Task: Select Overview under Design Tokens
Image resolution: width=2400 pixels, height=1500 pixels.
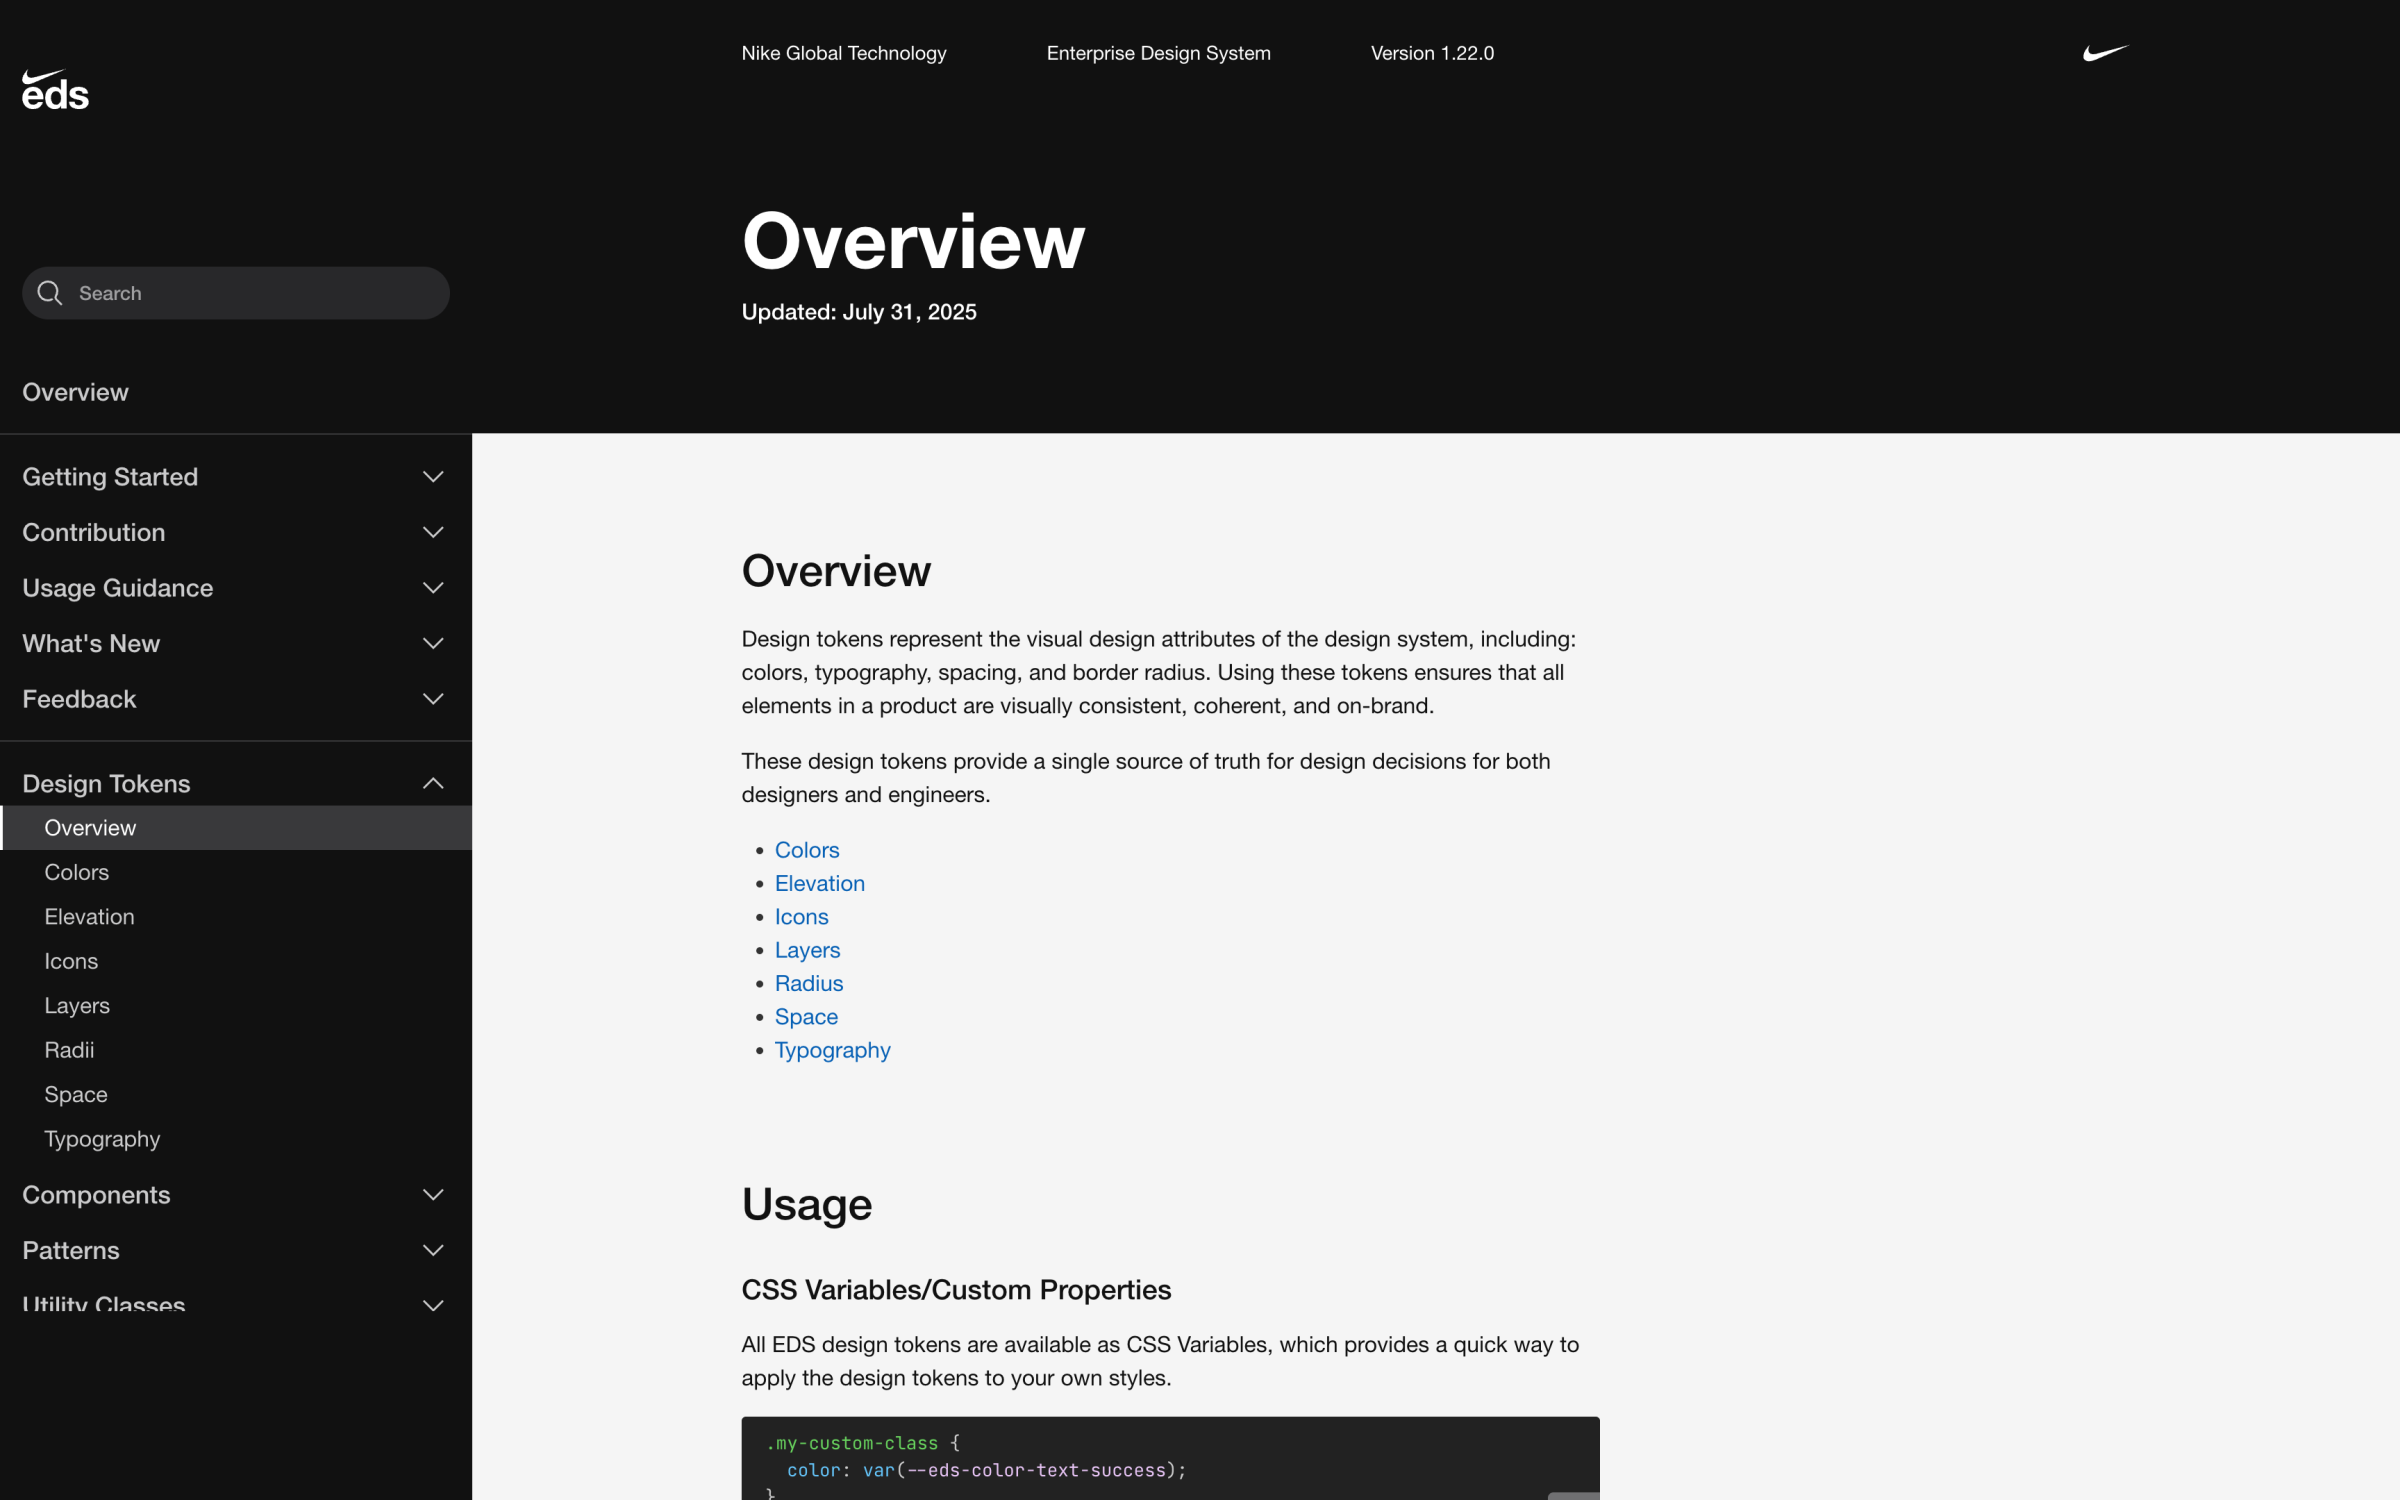Action: click(236, 828)
